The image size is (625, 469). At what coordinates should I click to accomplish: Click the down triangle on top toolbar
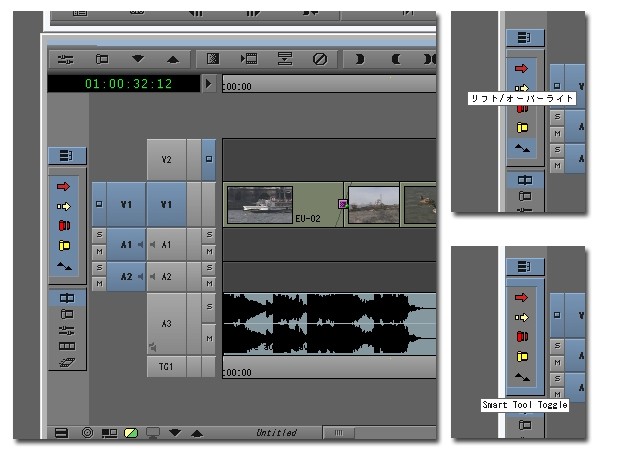point(138,59)
